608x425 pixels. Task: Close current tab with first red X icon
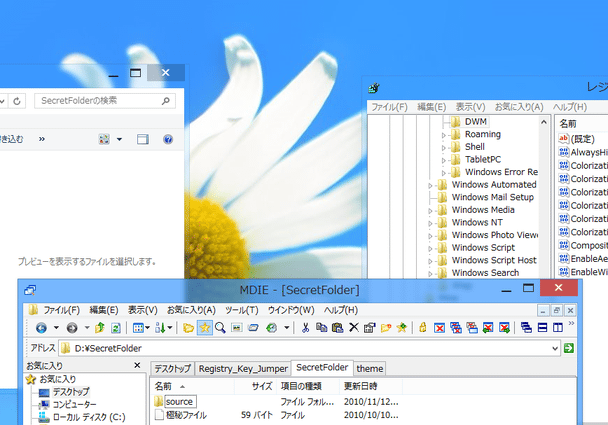(439, 328)
